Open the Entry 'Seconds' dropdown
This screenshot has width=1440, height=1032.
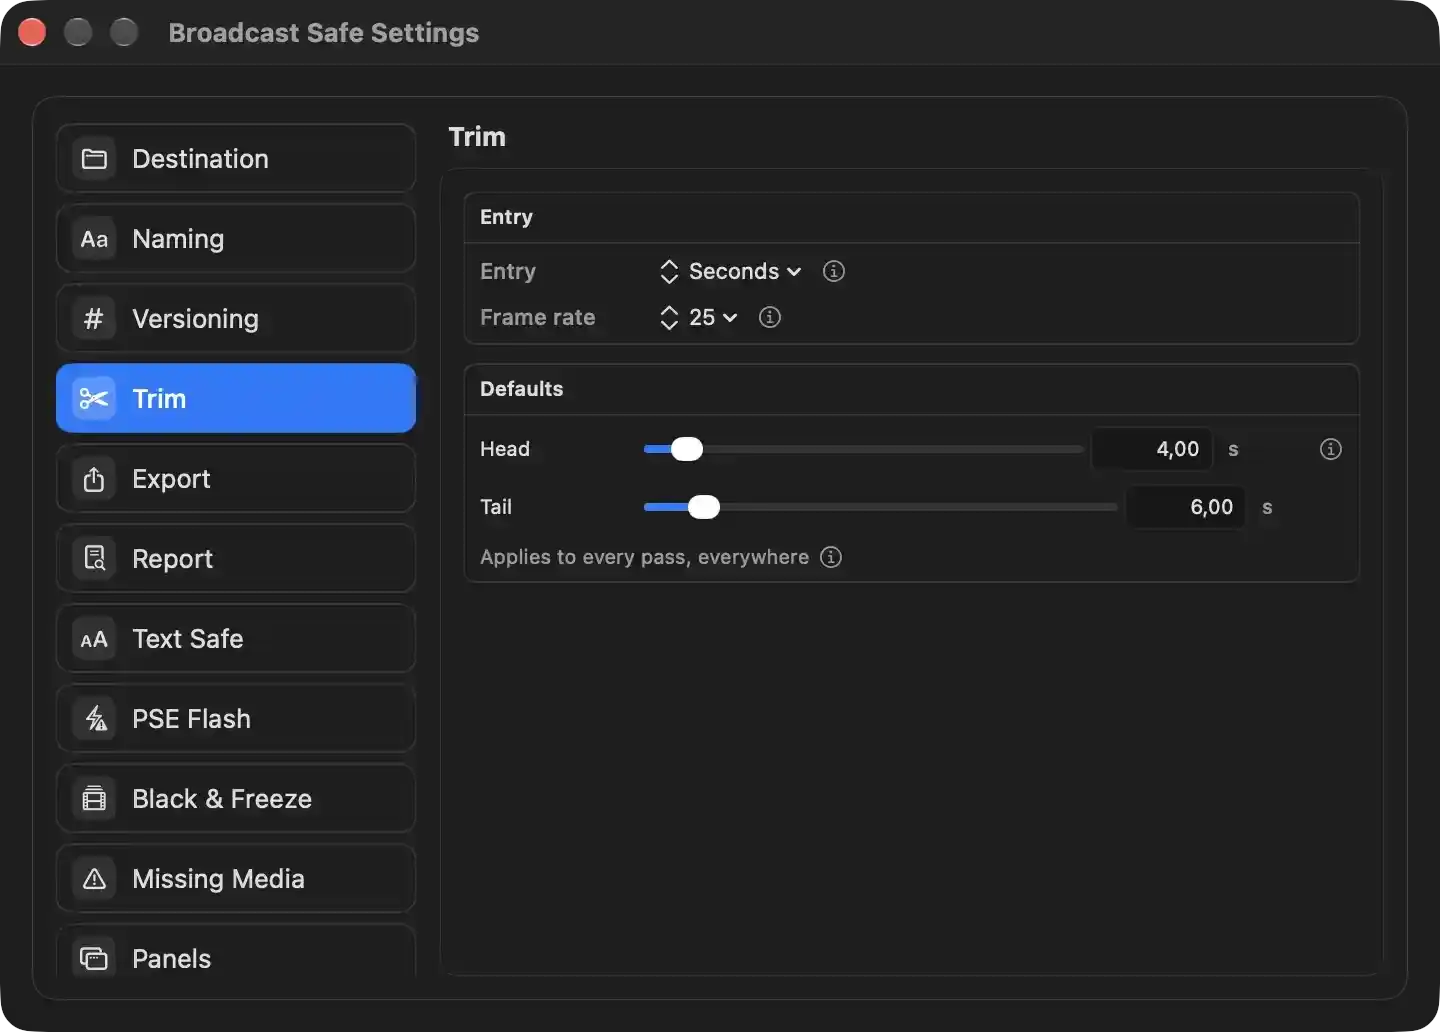(731, 271)
